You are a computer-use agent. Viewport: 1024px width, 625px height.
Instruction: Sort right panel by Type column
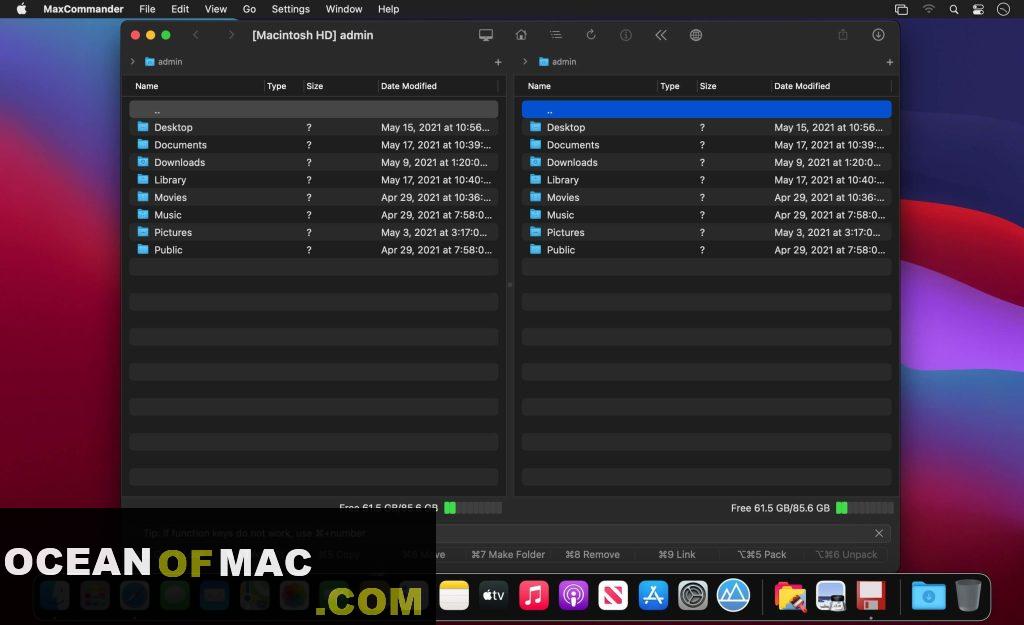670,86
